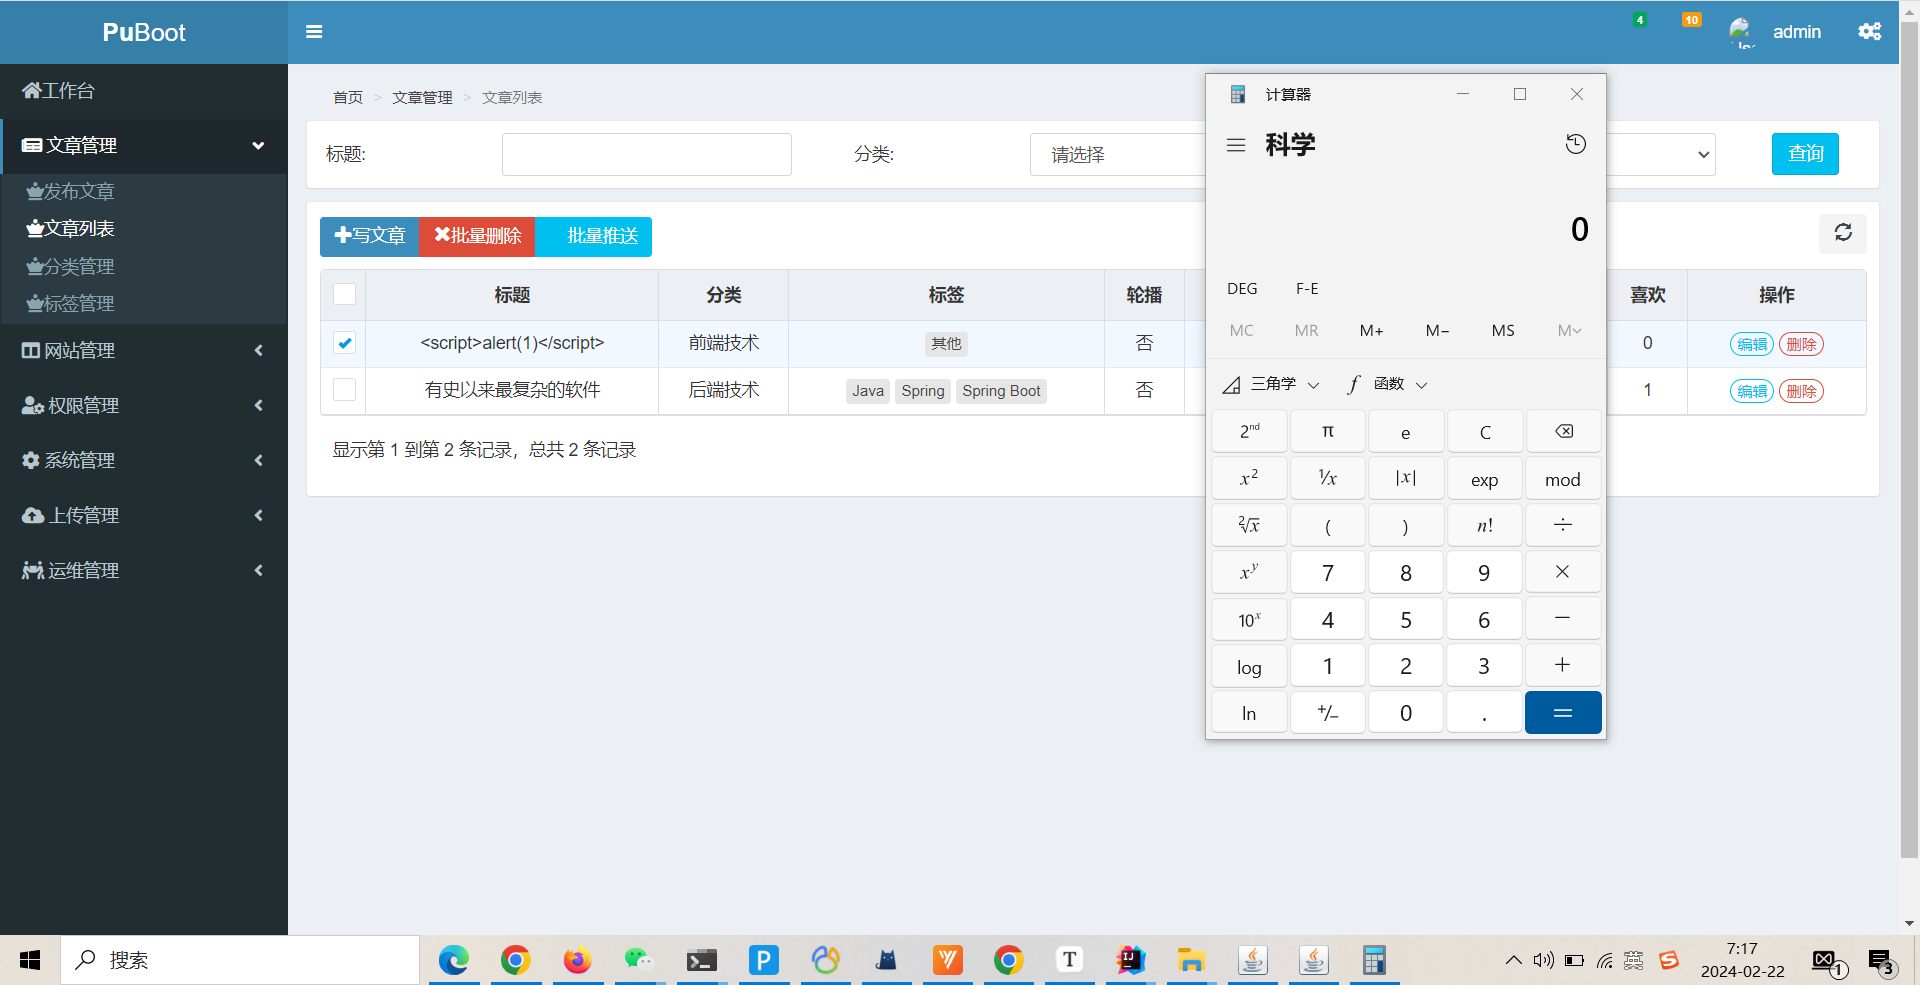This screenshot has width=1920, height=985.
Task: Open the orange notification badge numbered 10
Action: pyautogui.click(x=1691, y=20)
